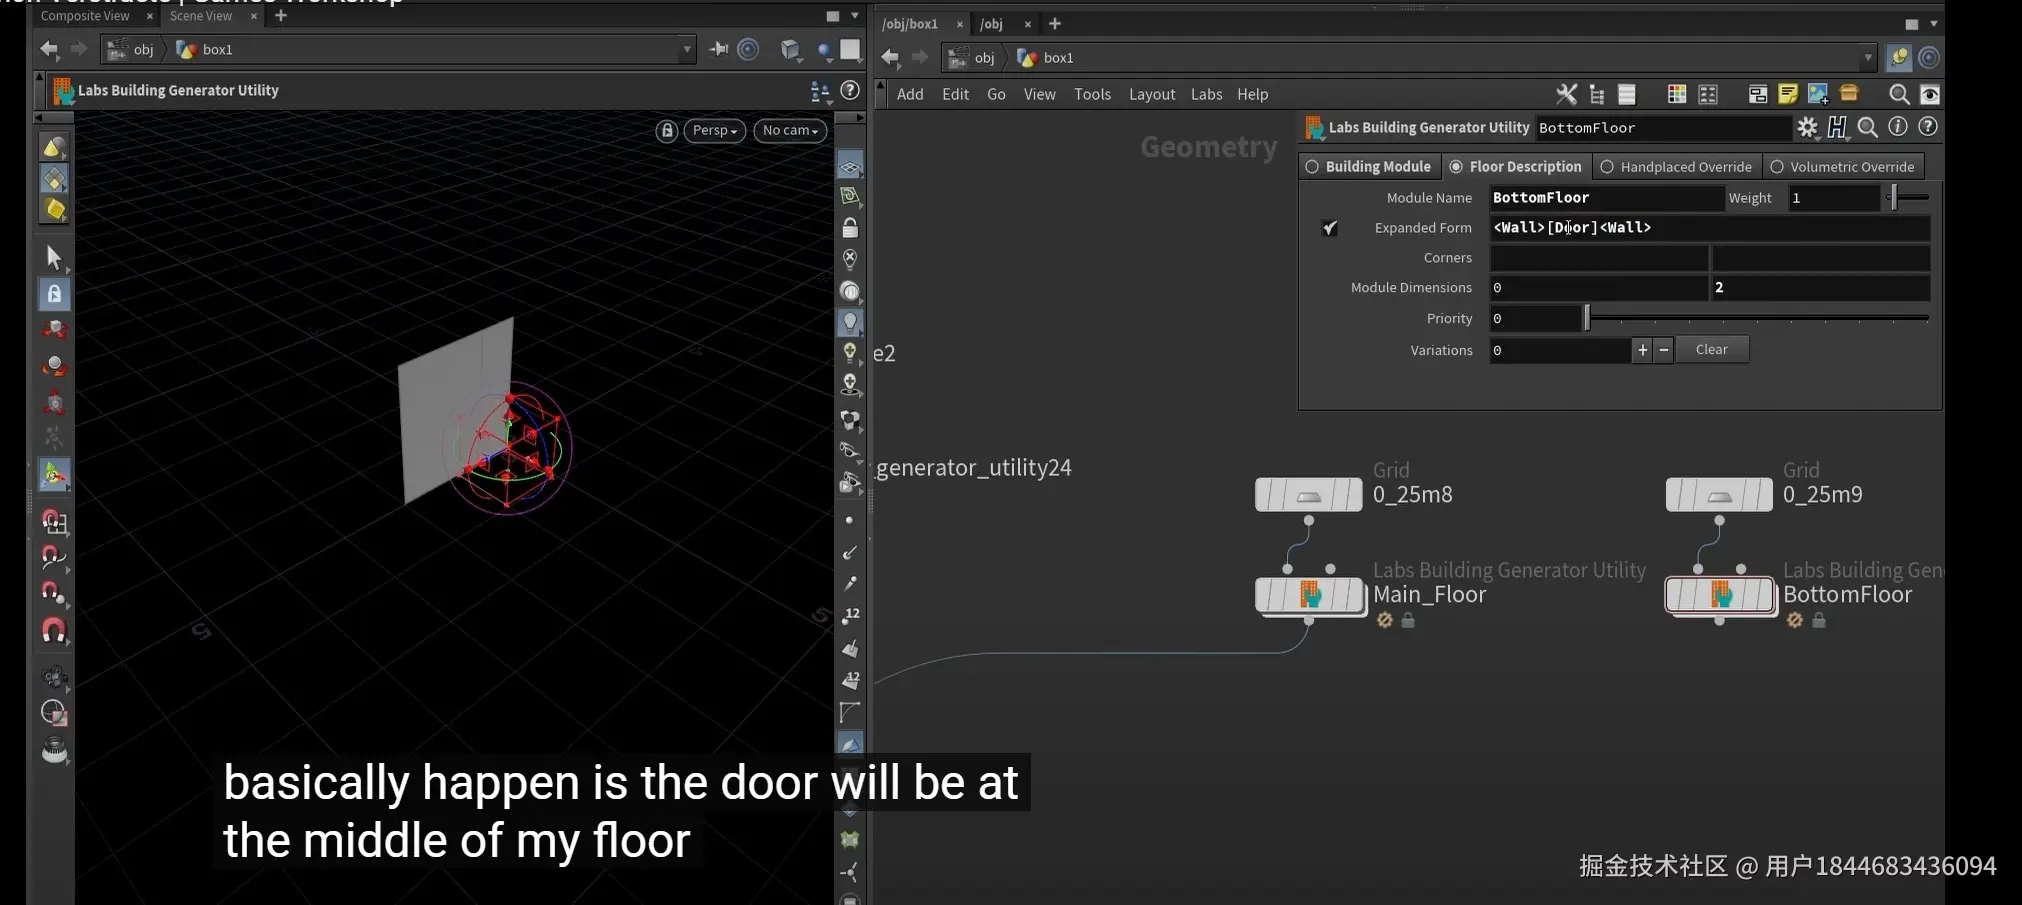Remove a variation with minus button
This screenshot has width=2022, height=905.
(x=1663, y=350)
